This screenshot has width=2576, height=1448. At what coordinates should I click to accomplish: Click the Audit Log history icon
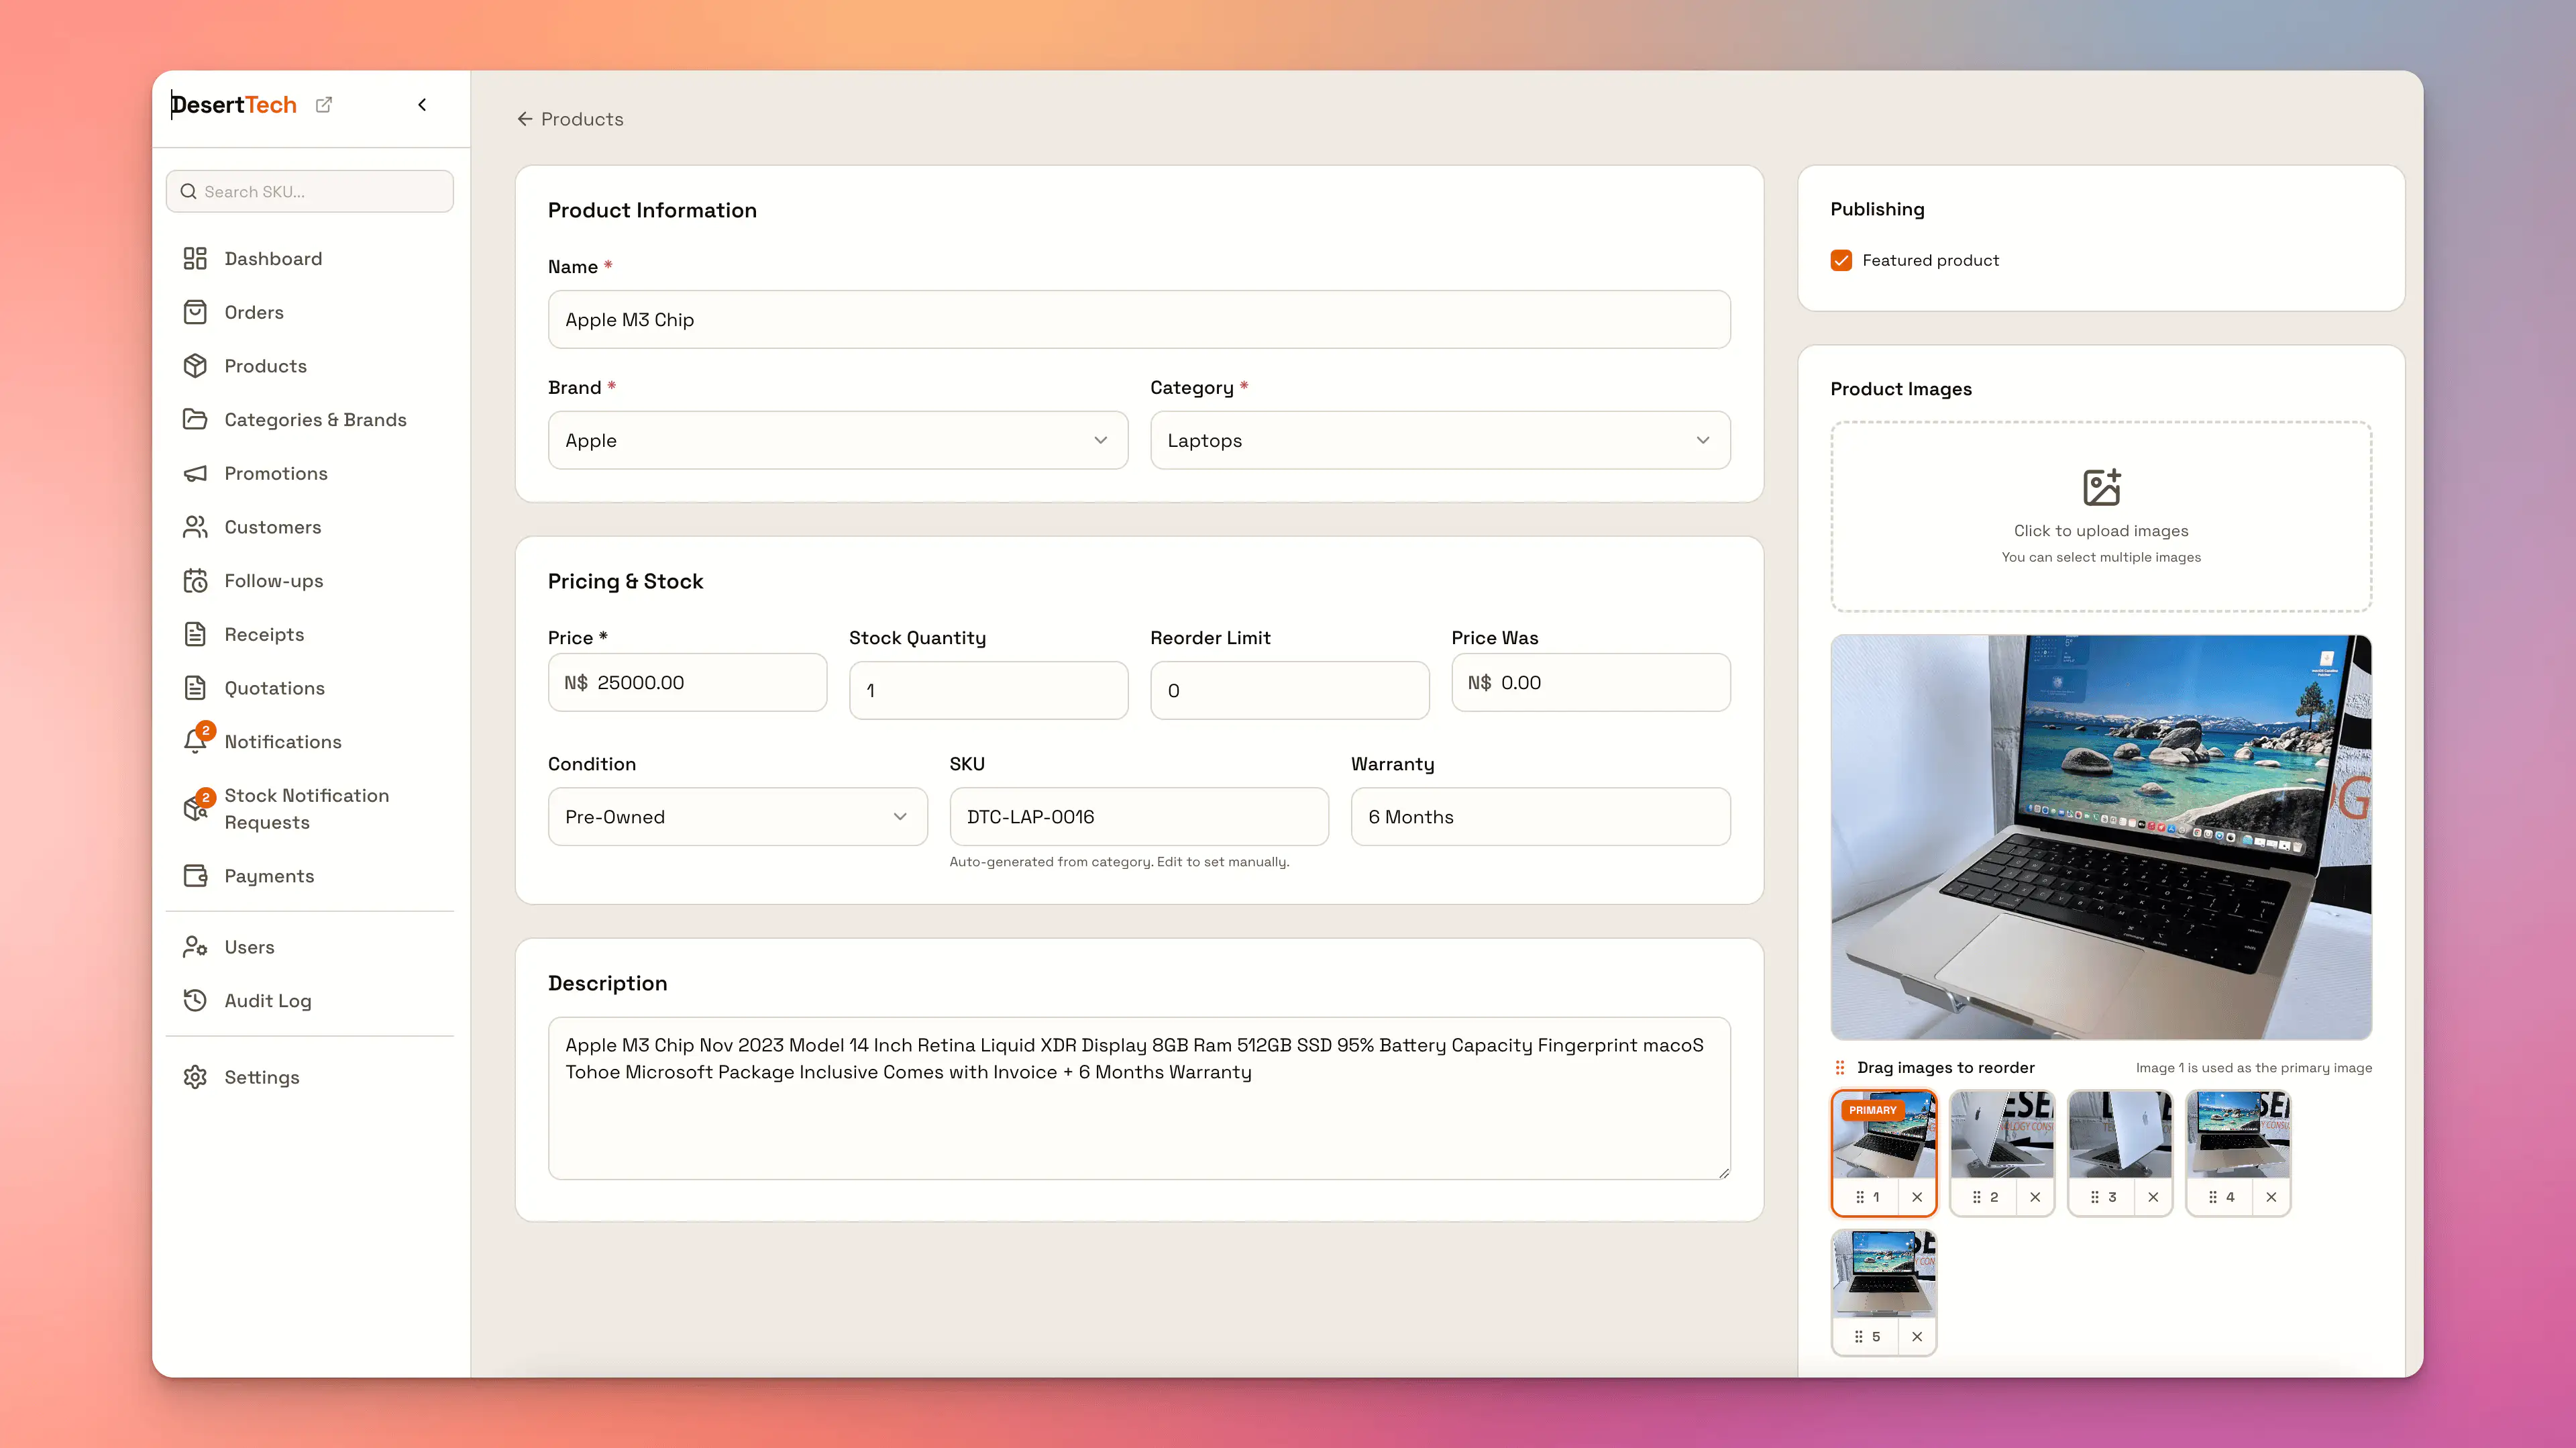click(x=195, y=1001)
